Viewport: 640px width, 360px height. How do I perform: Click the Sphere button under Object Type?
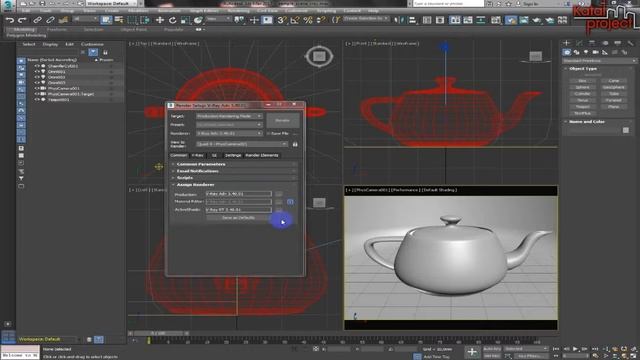pos(582,87)
